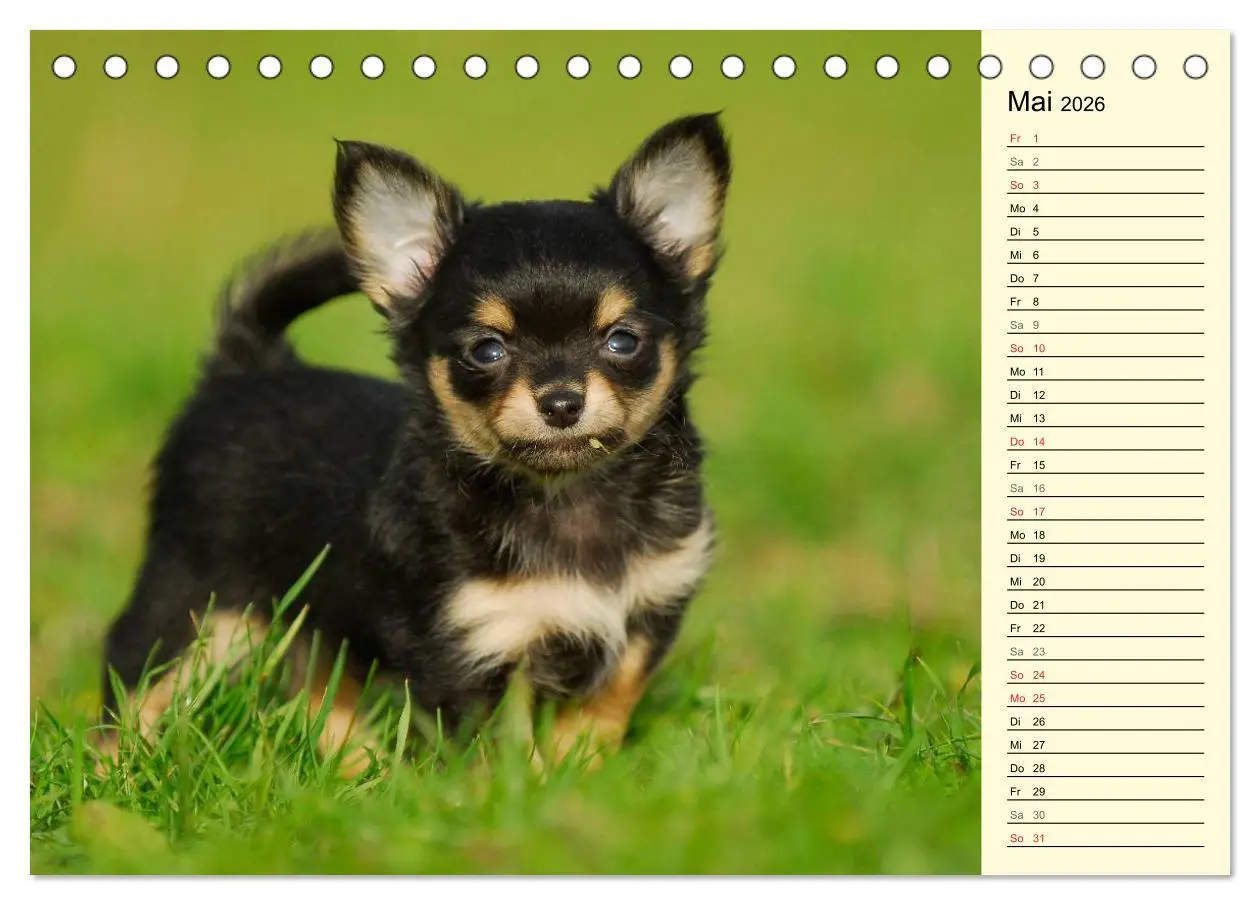Select the 'So 24' calendar row

(x=1105, y=675)
